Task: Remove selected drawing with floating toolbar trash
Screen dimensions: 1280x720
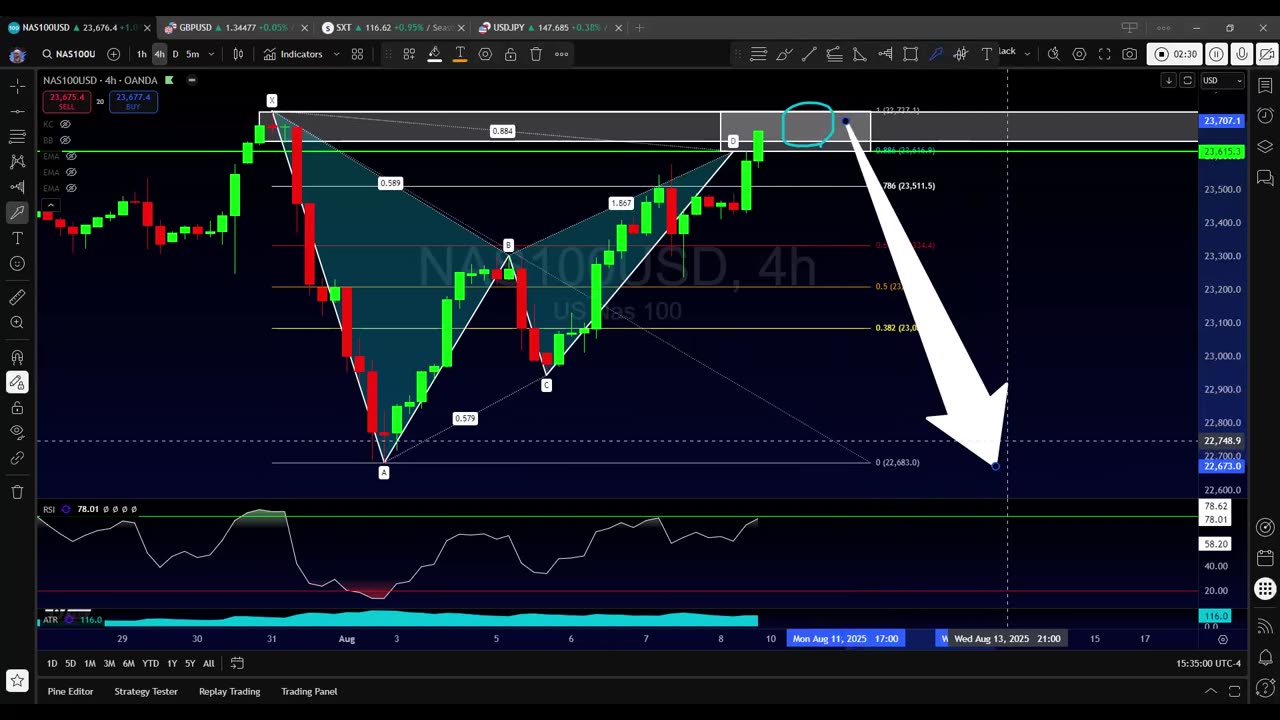Action: tap(536, 54)
